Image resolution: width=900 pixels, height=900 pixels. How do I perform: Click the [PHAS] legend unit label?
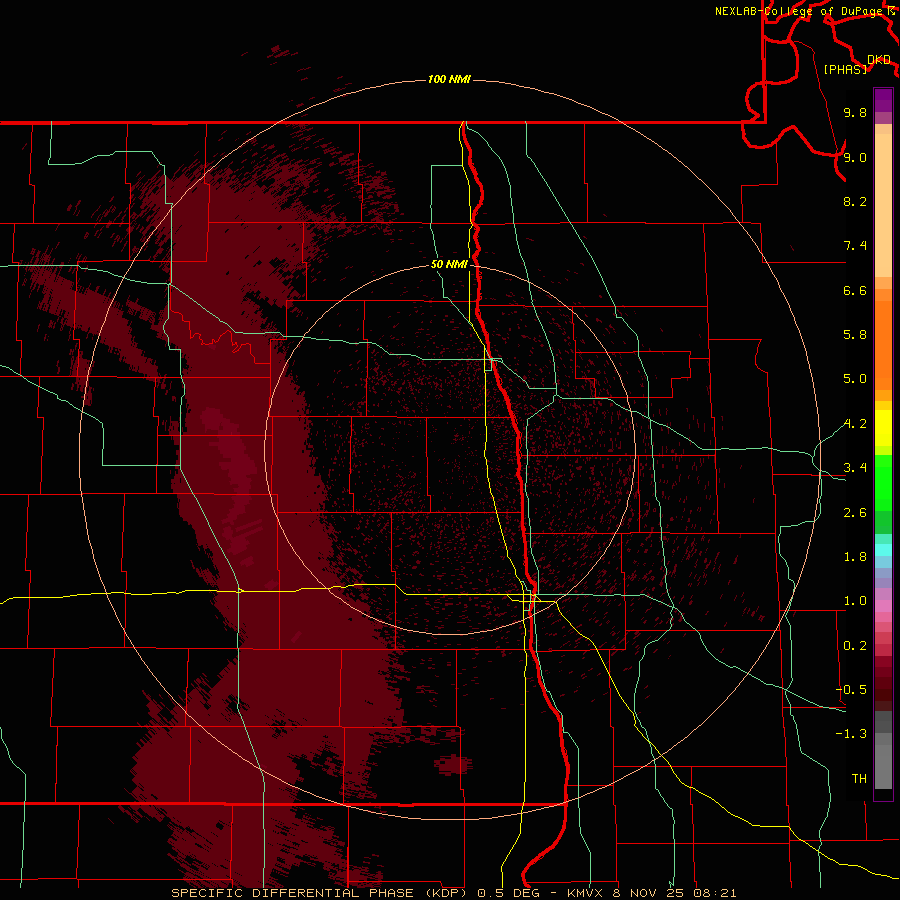845,69
